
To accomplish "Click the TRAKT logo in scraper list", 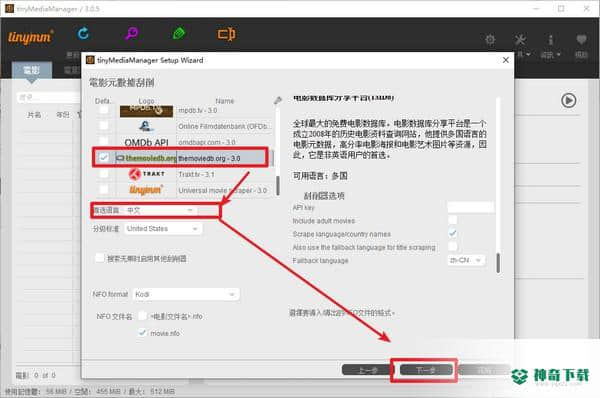I will 147,174.
